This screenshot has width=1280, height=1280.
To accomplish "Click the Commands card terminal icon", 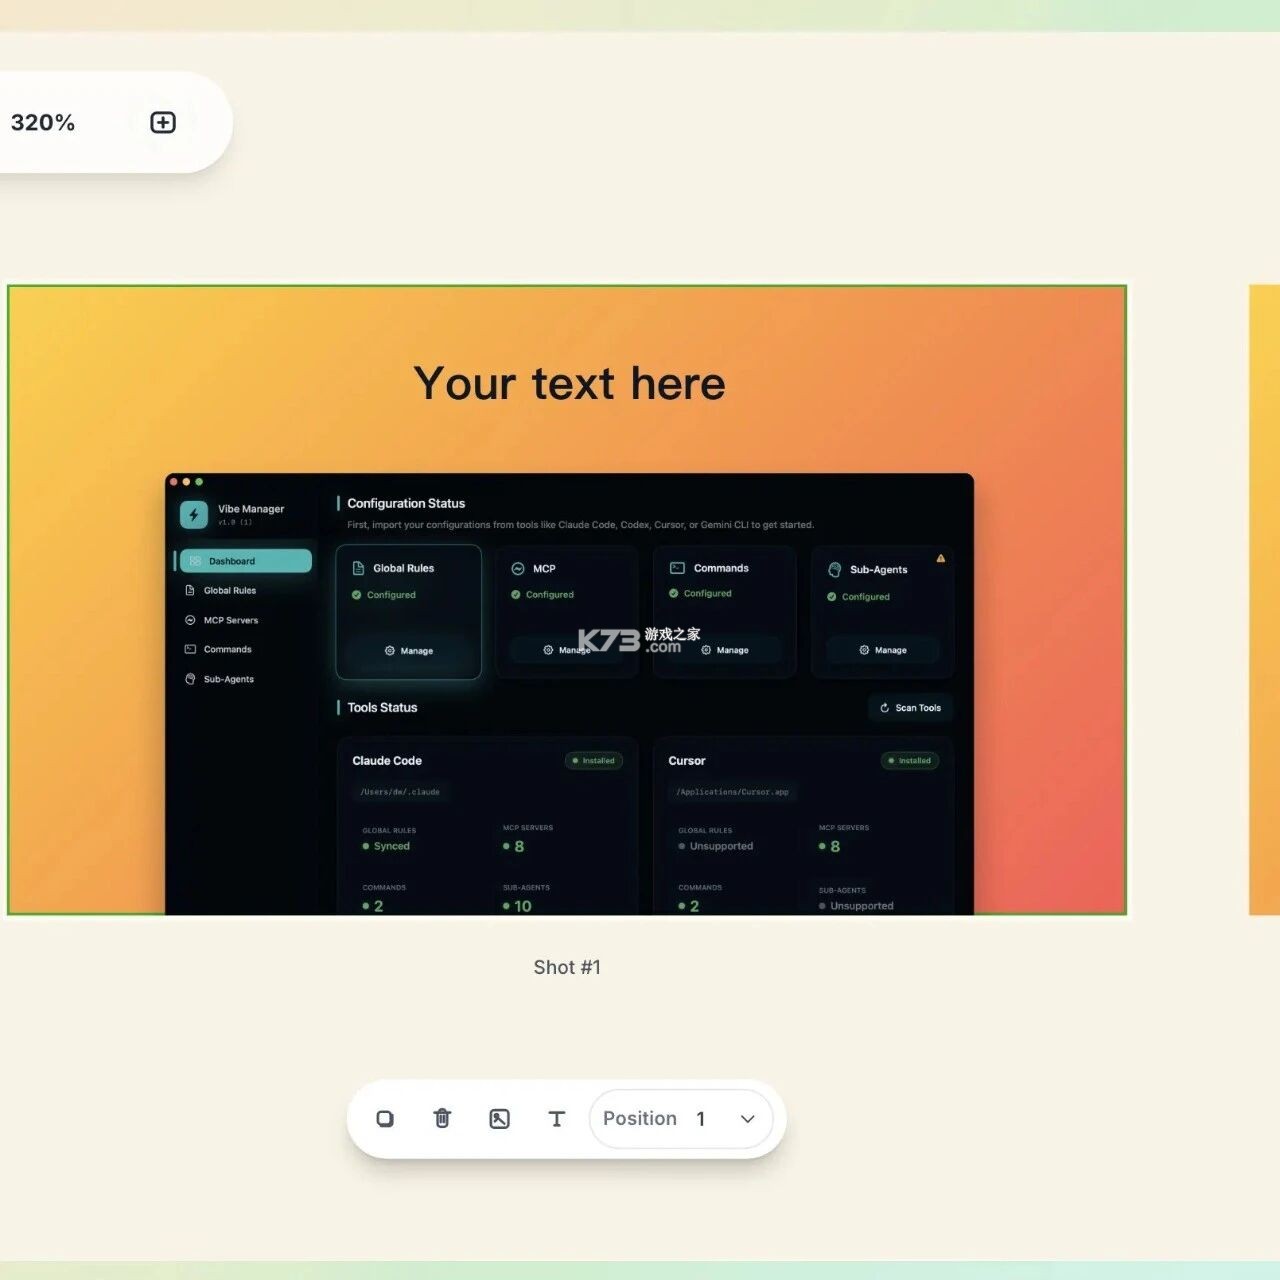I will (x=677, y=568).
